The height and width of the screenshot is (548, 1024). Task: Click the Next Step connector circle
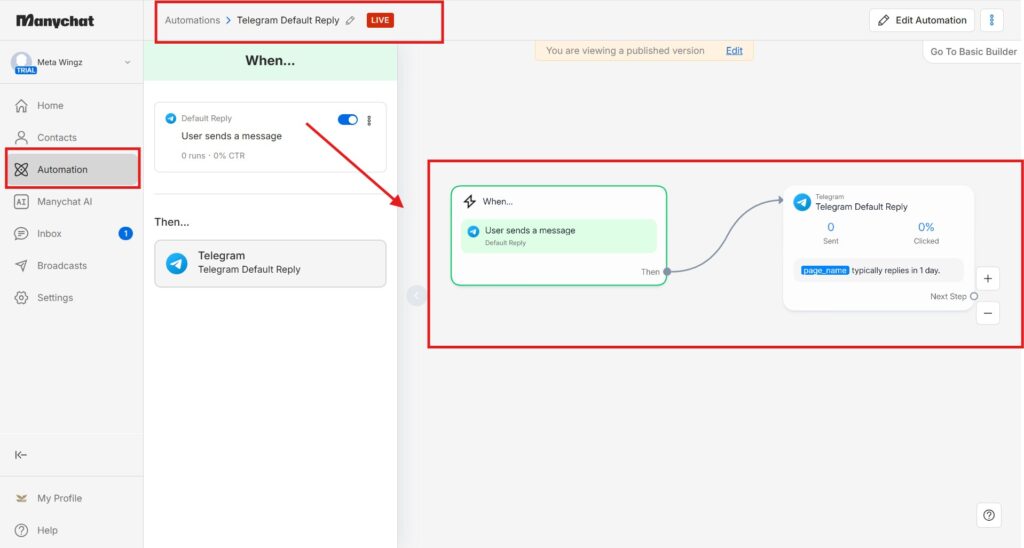(974, 297)
